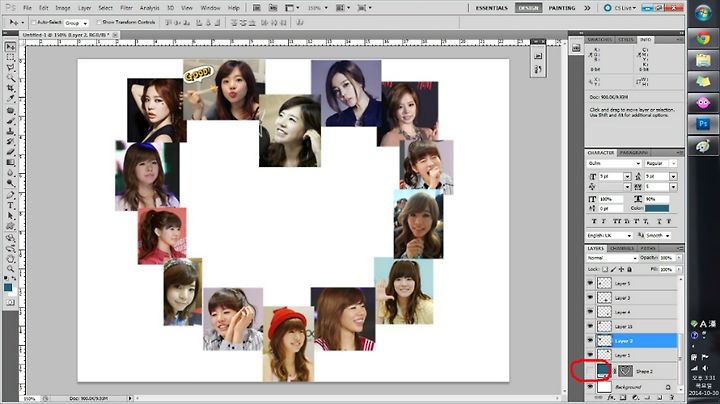
Task: Create new adjustment layer icon
Action: (x=636, y=398)
